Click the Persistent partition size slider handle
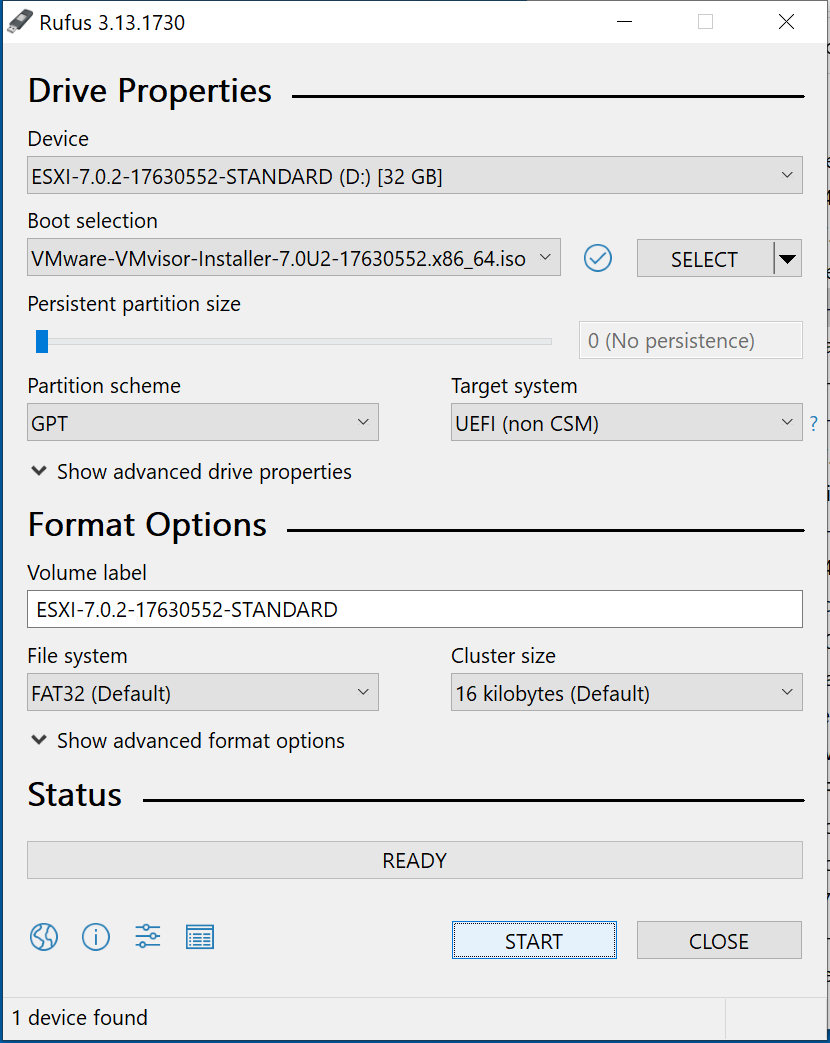 tap(42, 341)
